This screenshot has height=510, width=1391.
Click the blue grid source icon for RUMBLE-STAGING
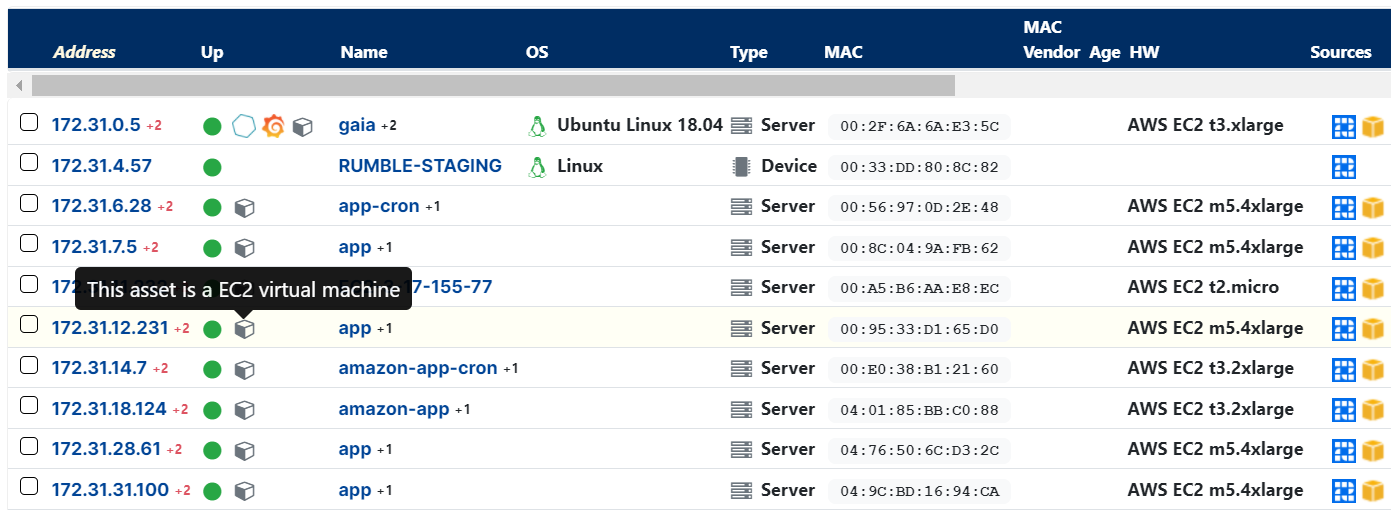pyautogui.click(x=1344, y=167)
